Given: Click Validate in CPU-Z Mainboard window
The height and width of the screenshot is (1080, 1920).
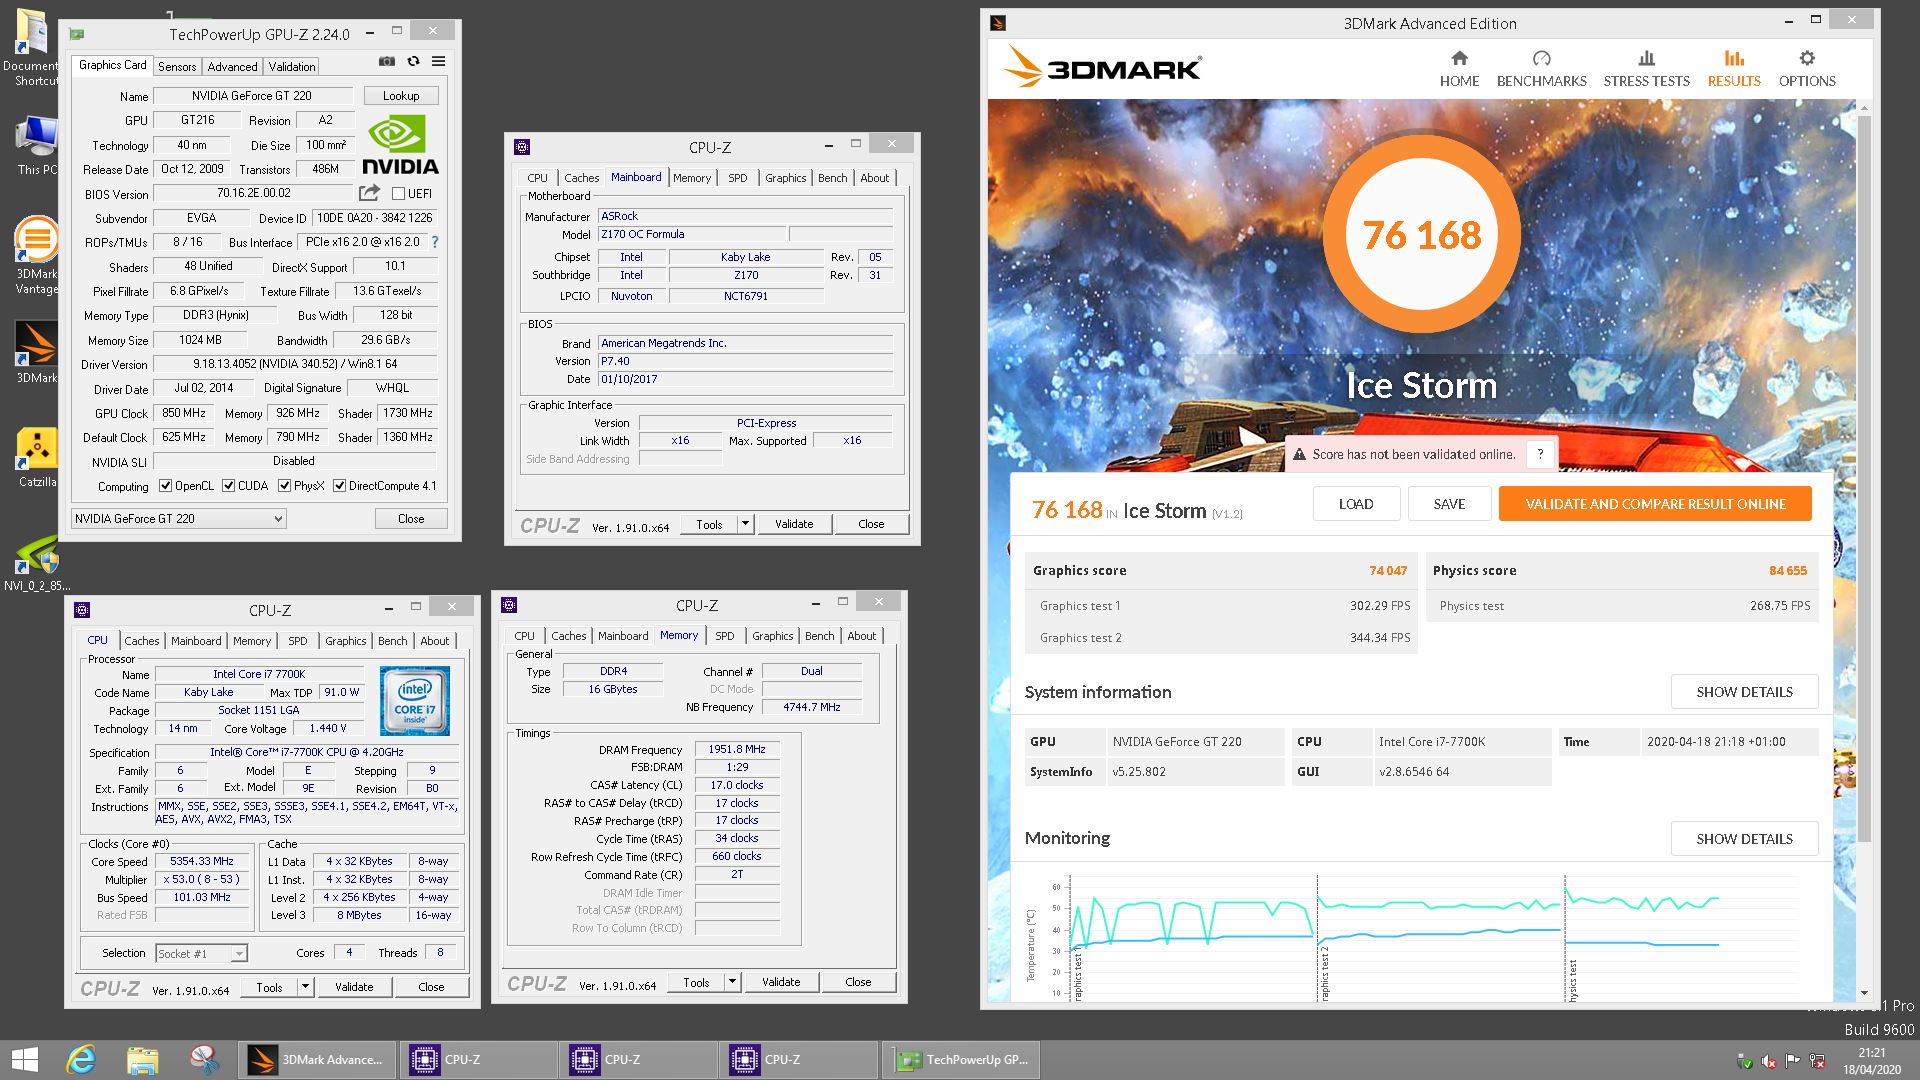Looking at the screenshot, I should [794, 524].
